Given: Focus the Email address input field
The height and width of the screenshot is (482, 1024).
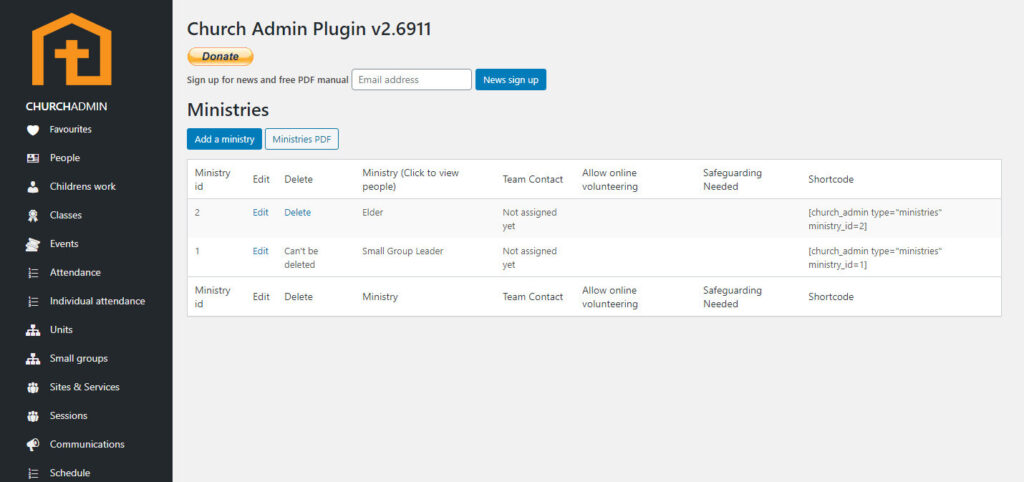Looking at the screenshot, I should click(x=411, y=80).
